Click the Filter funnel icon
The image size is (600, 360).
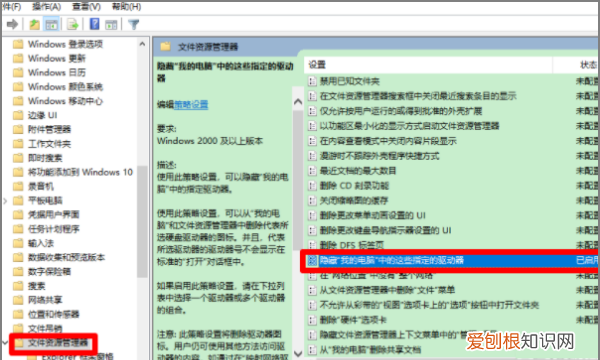tap(134, 24)
